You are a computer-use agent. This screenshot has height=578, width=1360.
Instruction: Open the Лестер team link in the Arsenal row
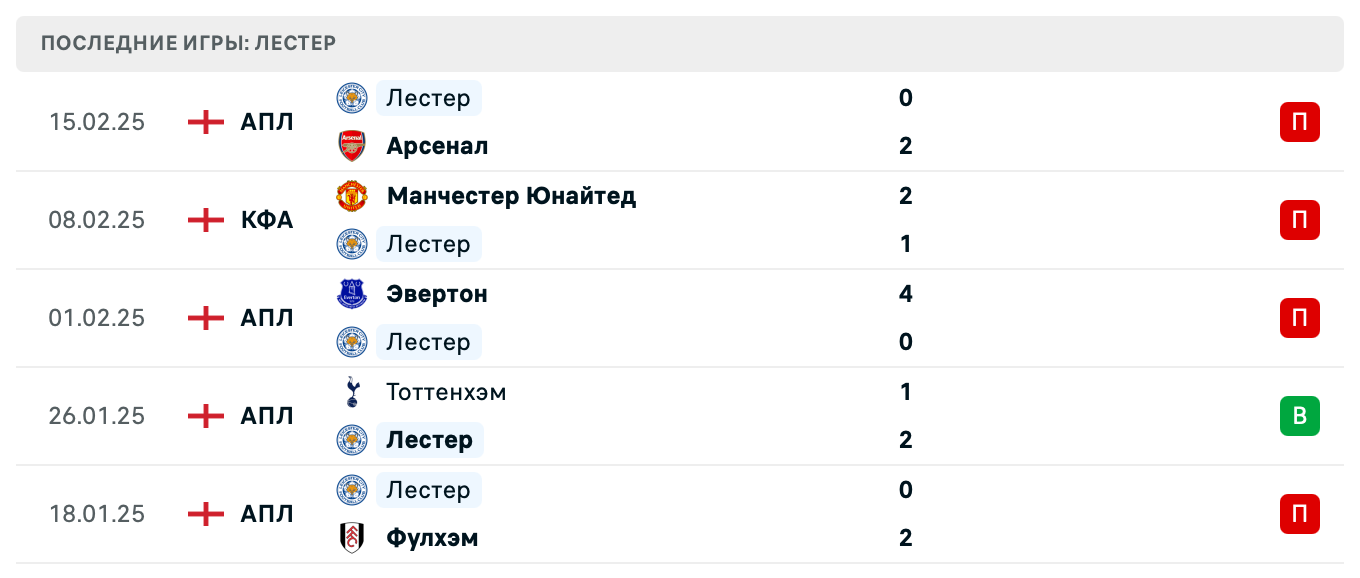428,98
